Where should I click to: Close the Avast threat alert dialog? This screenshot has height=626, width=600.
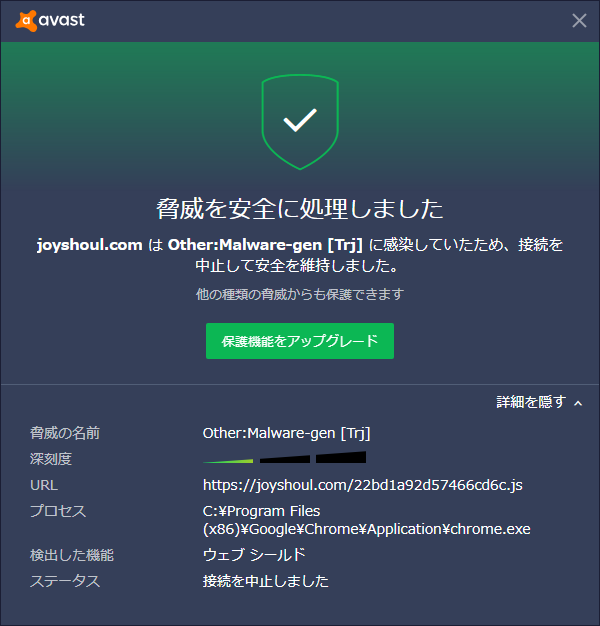(579, 20)
